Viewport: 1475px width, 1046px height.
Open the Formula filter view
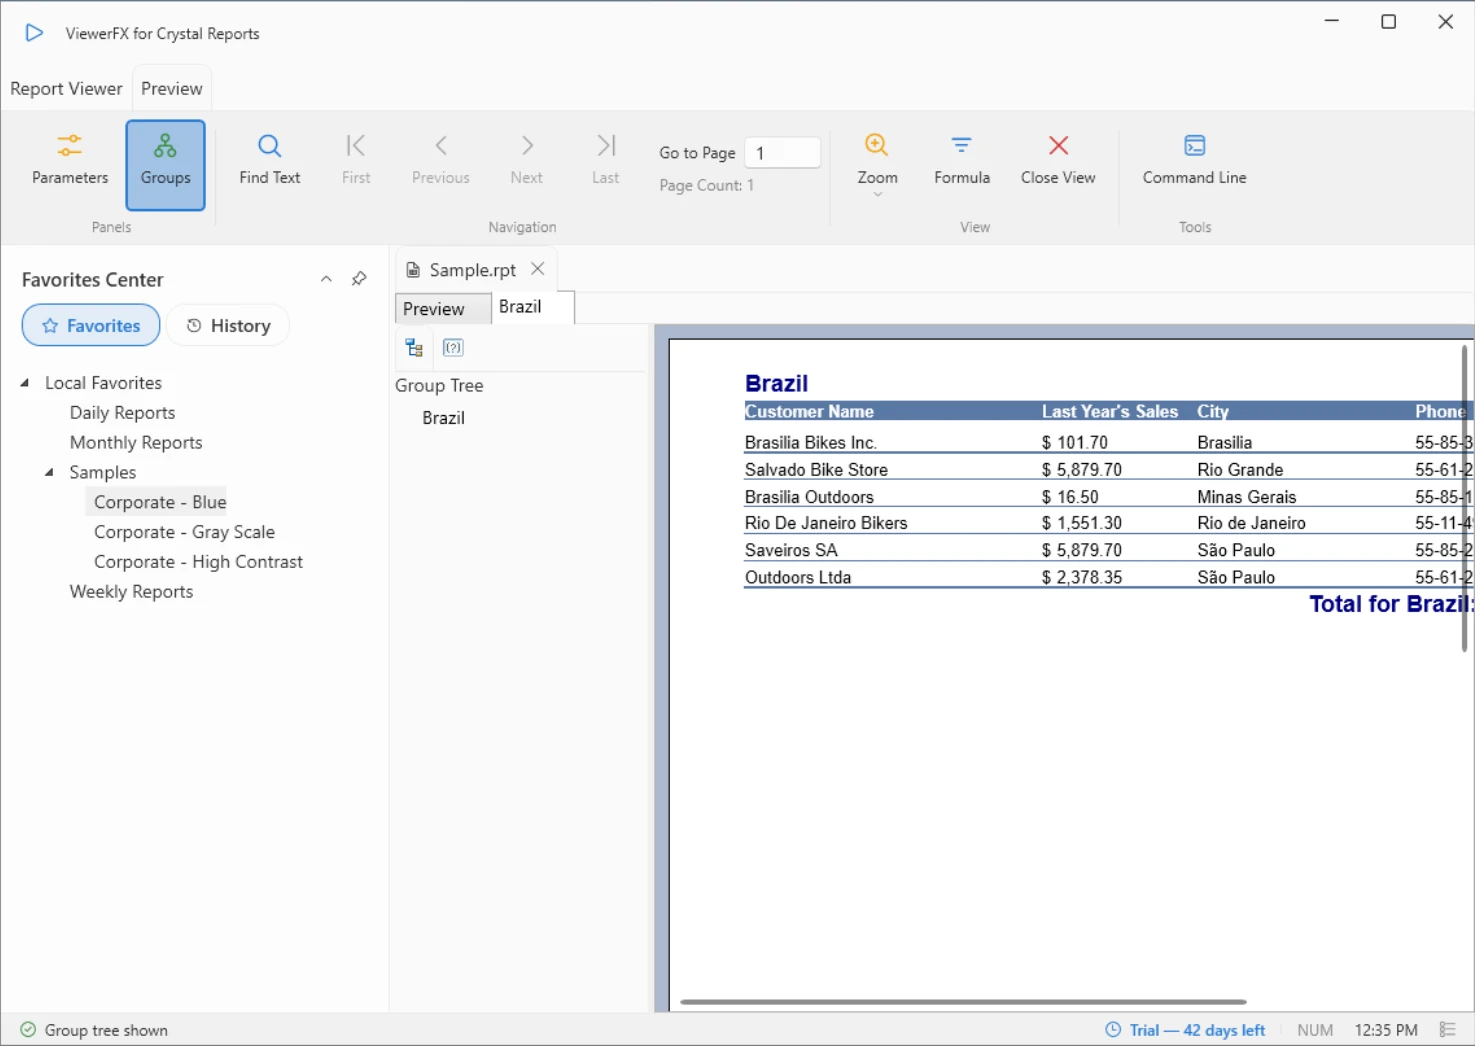pos(962,161)
